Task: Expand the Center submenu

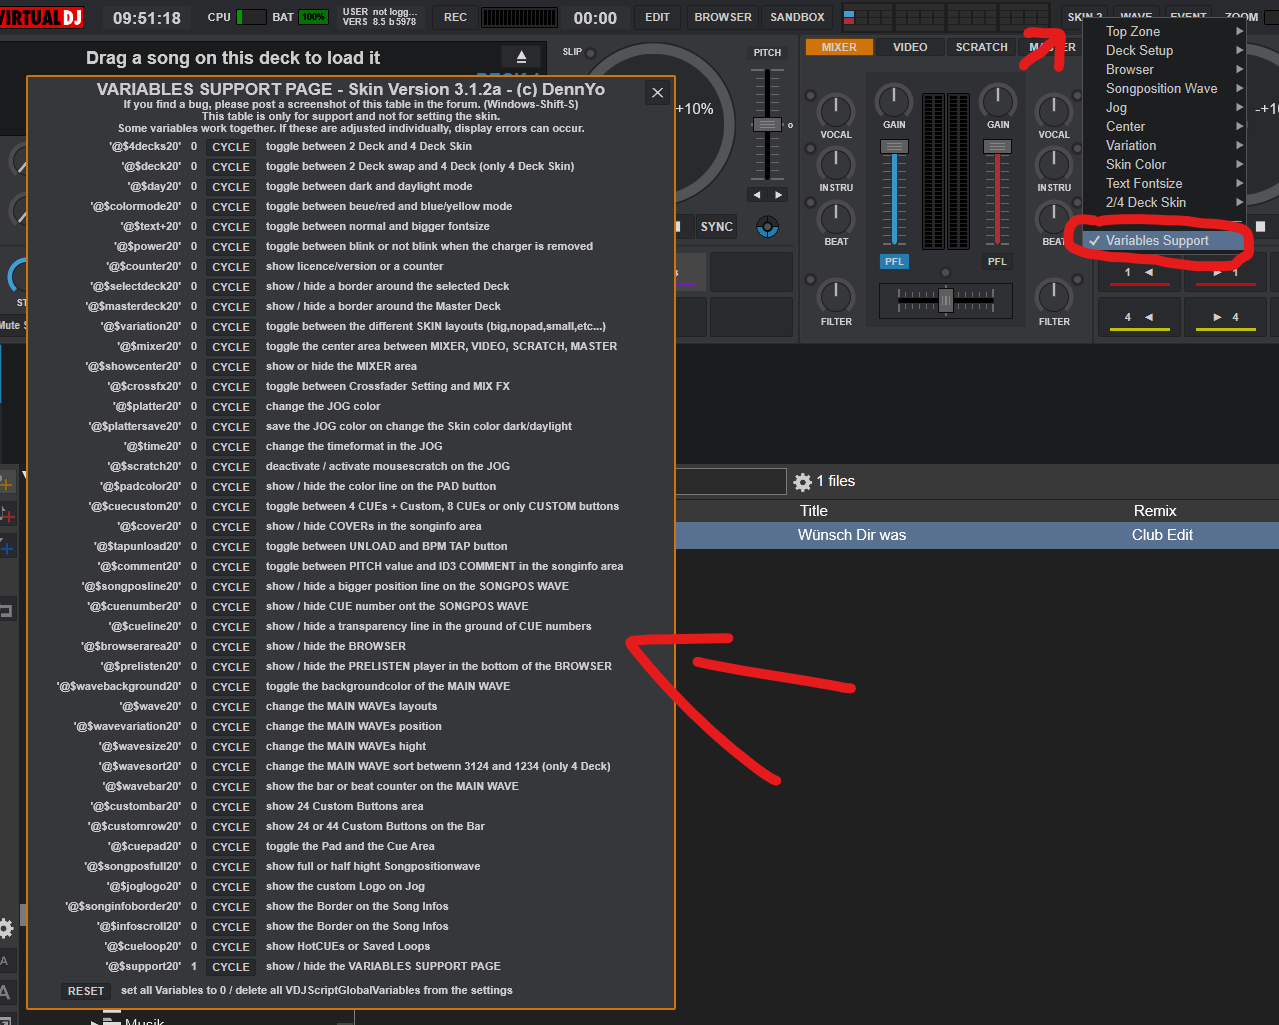Action: 1164,127
